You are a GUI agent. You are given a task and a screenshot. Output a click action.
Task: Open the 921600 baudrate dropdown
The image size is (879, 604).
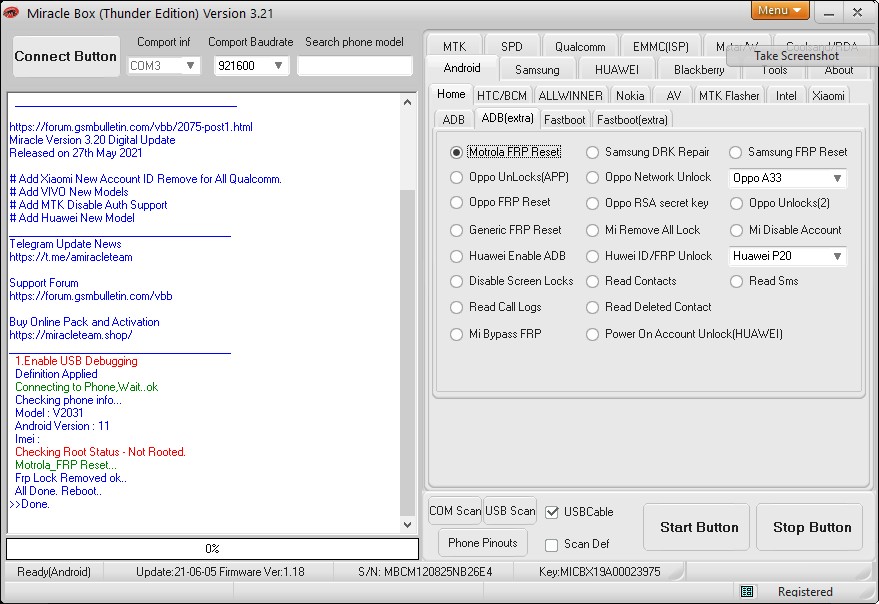click(251, 66)
